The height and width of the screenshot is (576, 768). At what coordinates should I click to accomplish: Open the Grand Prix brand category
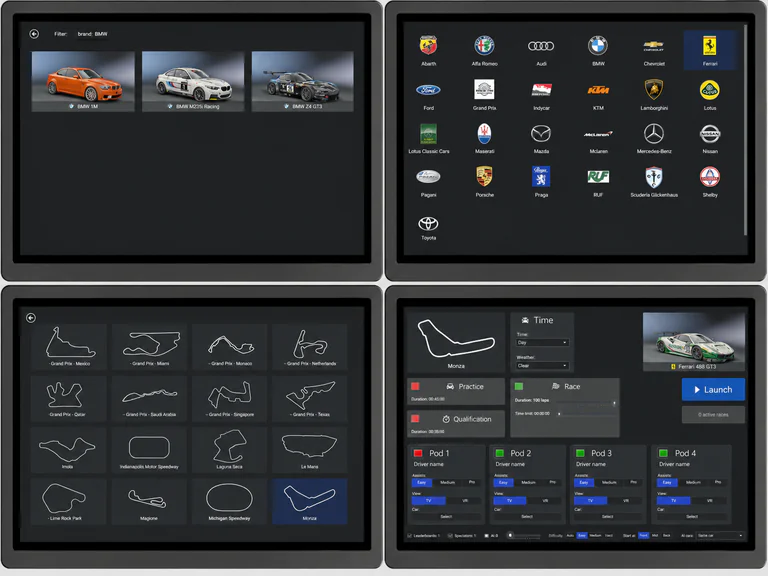(x=484, y=90)
